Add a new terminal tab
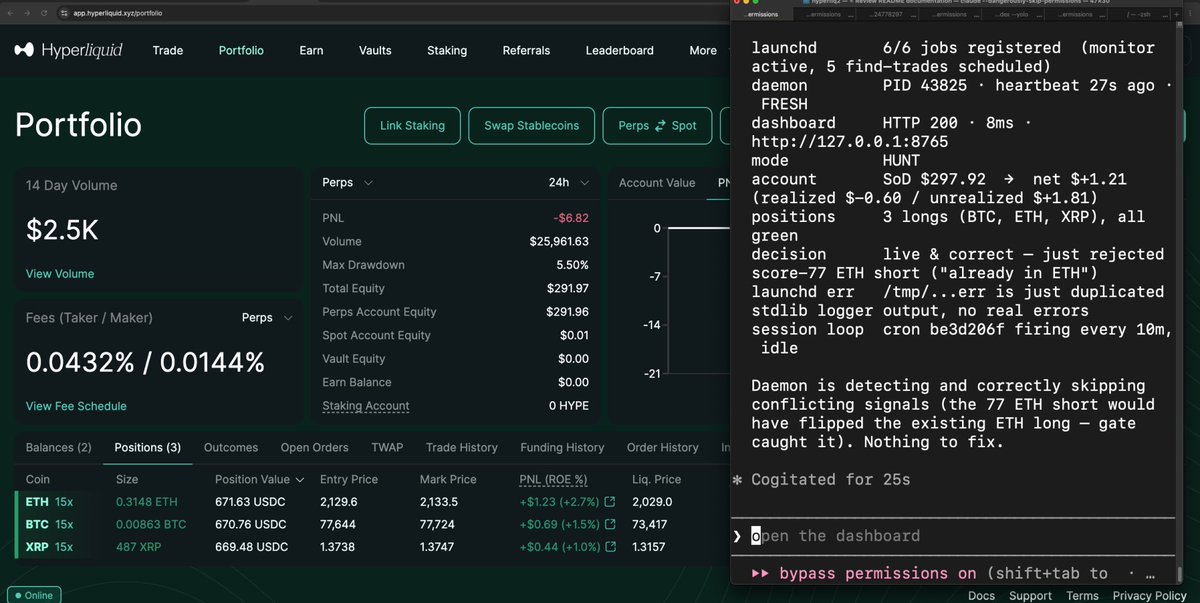 [1177, 14]
